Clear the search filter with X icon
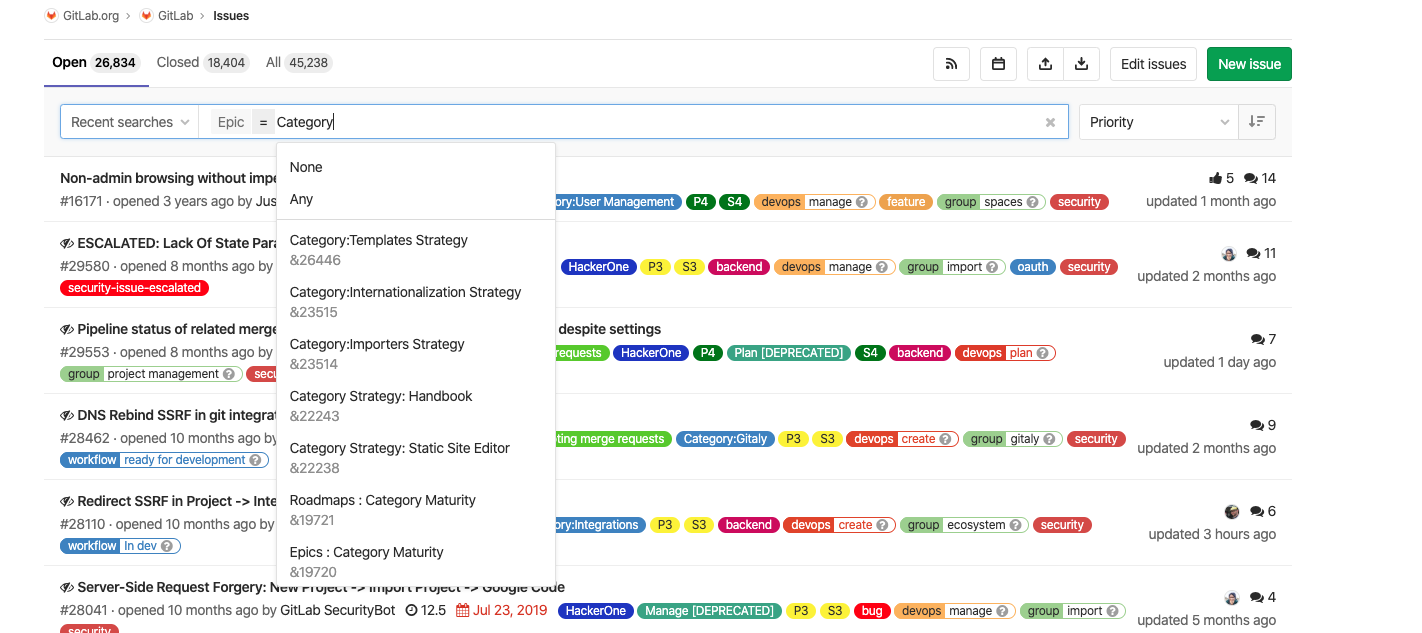Screen dimensions: 1422x633 coord(1050,122)
